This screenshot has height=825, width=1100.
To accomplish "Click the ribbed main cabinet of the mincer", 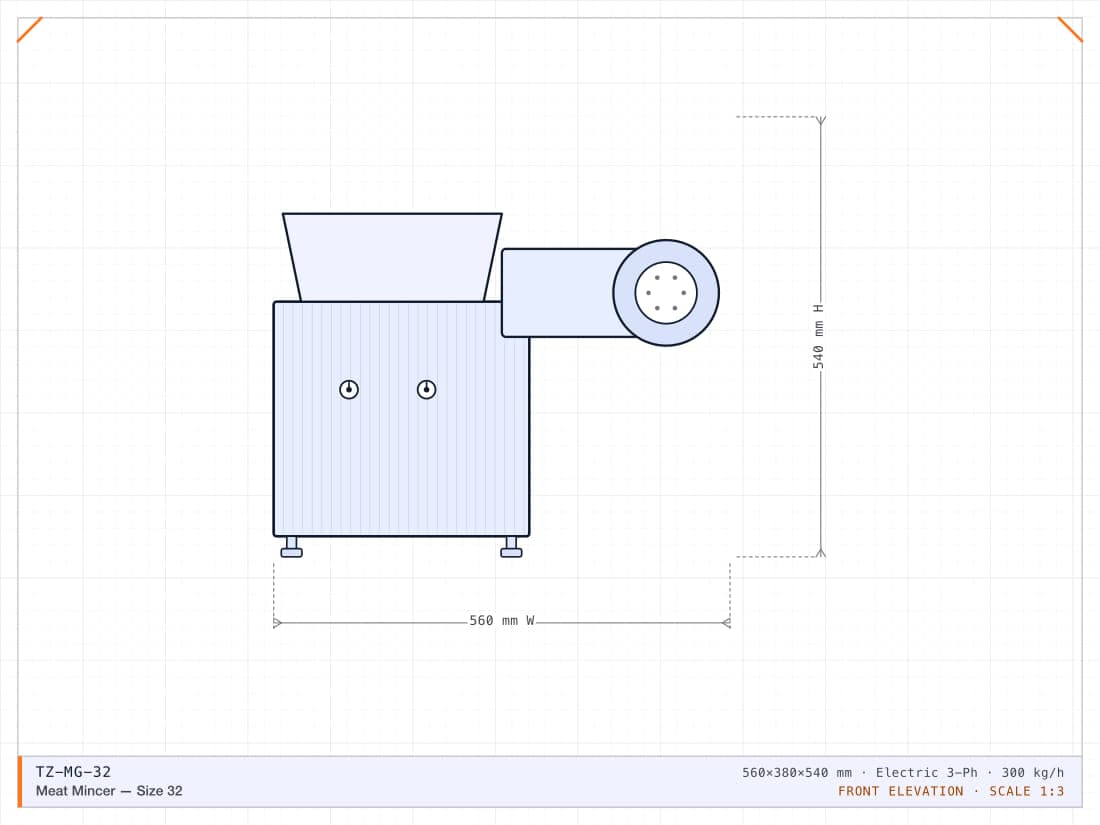I will point(401,419).
